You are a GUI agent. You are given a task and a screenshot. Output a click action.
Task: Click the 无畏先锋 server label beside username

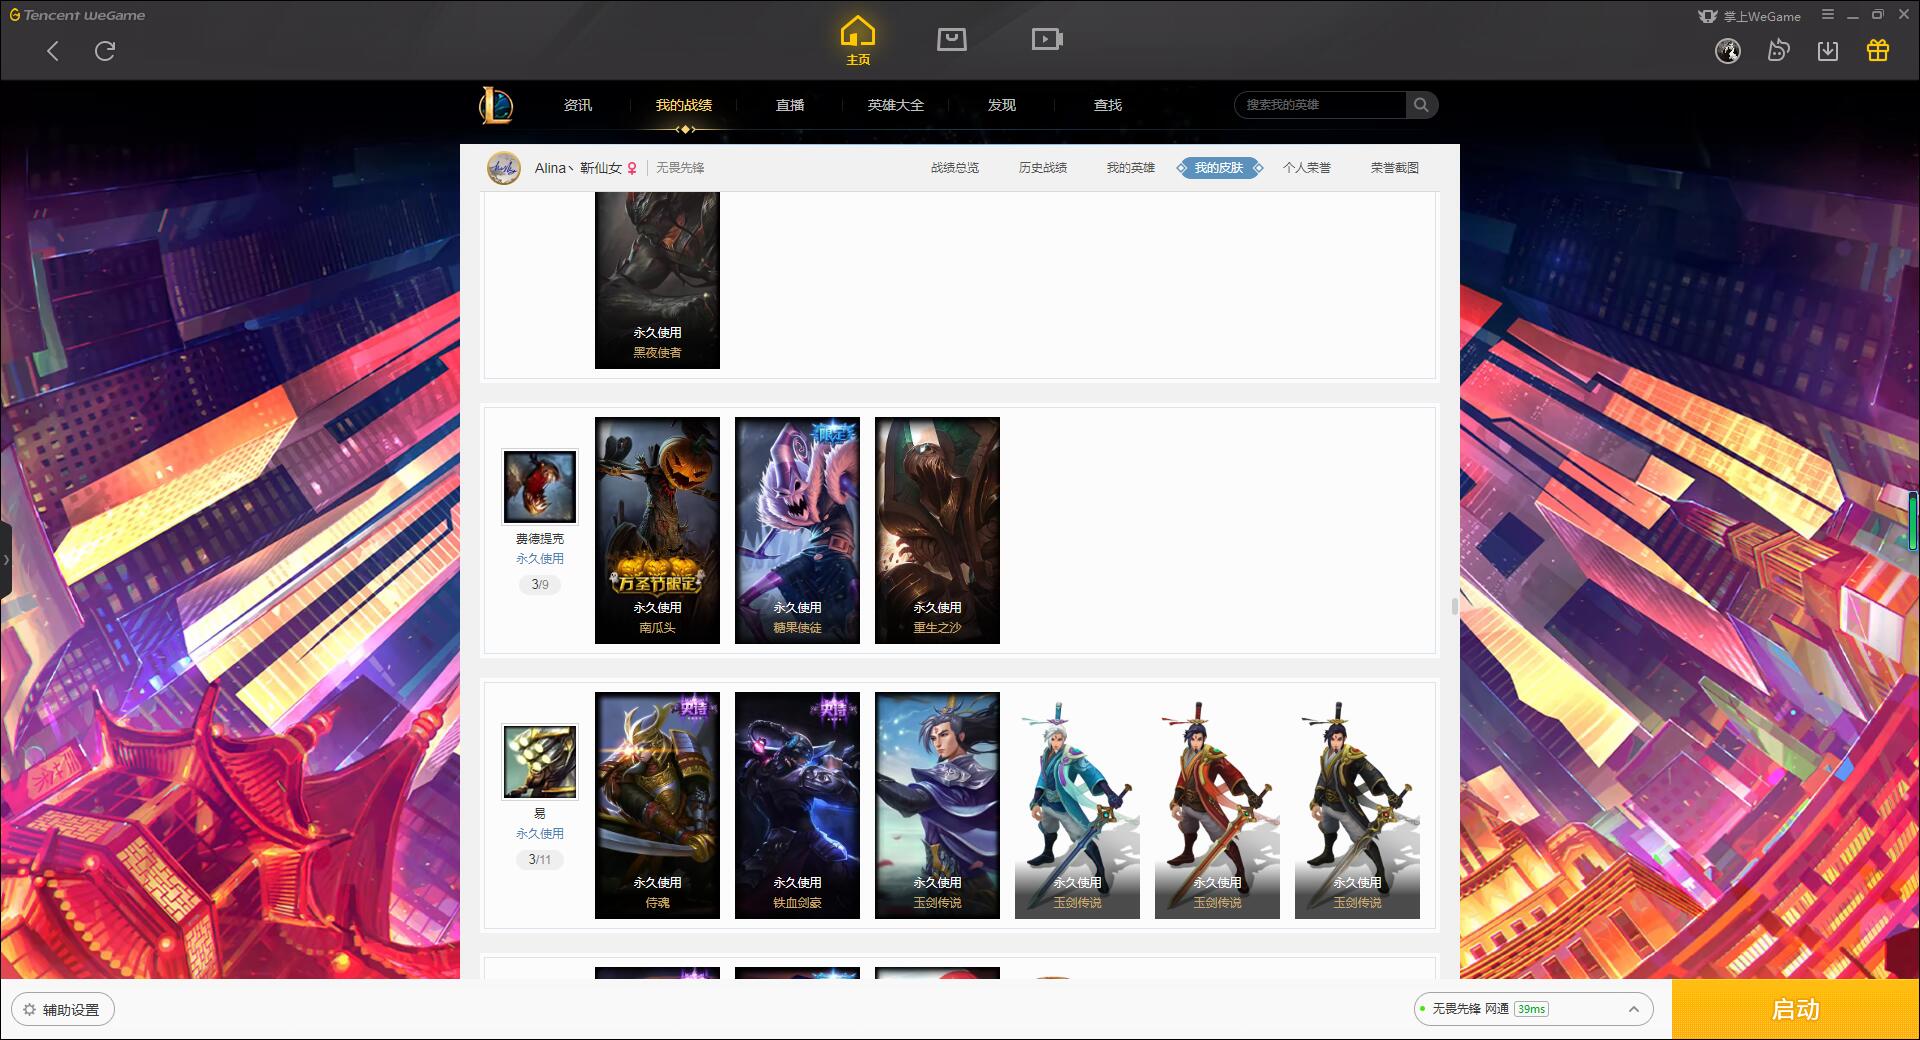point(680,168)
